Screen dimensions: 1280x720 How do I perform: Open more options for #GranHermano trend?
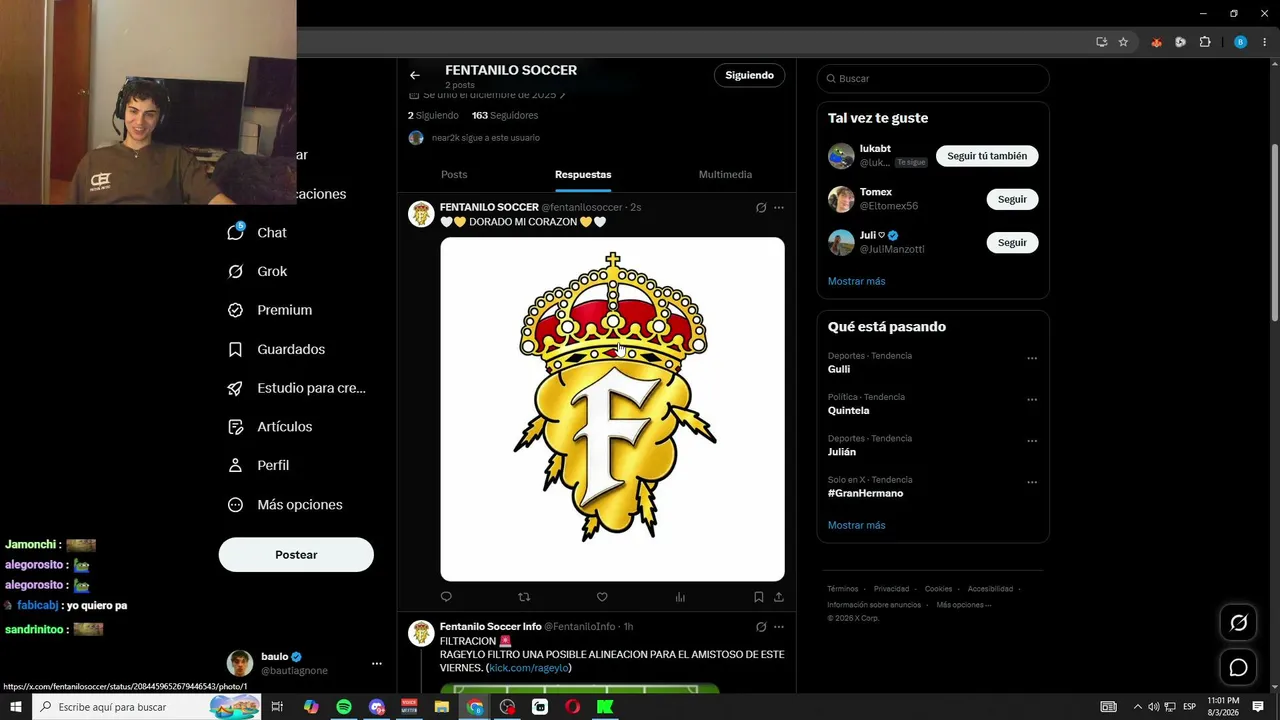[x=1032, y=483]
